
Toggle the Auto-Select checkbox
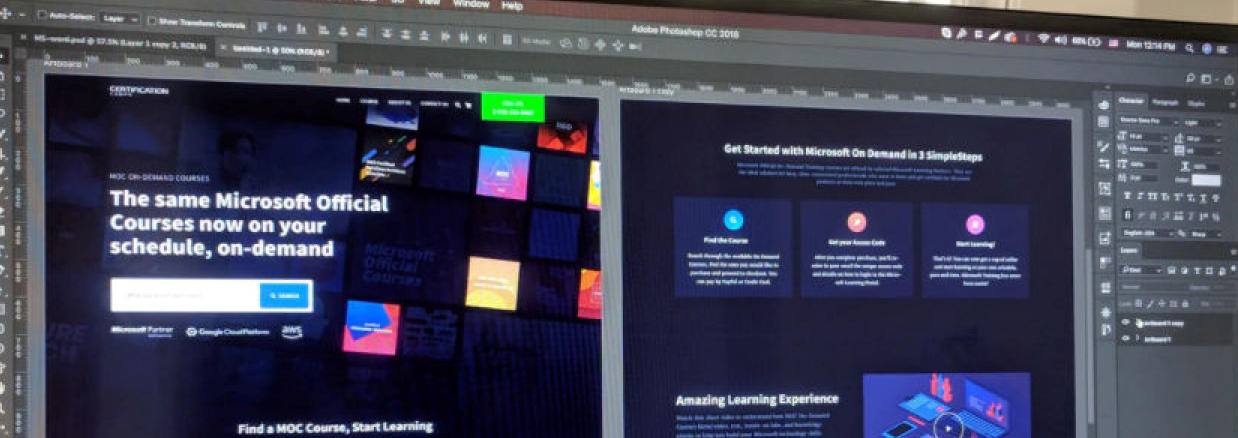point(41,16)
